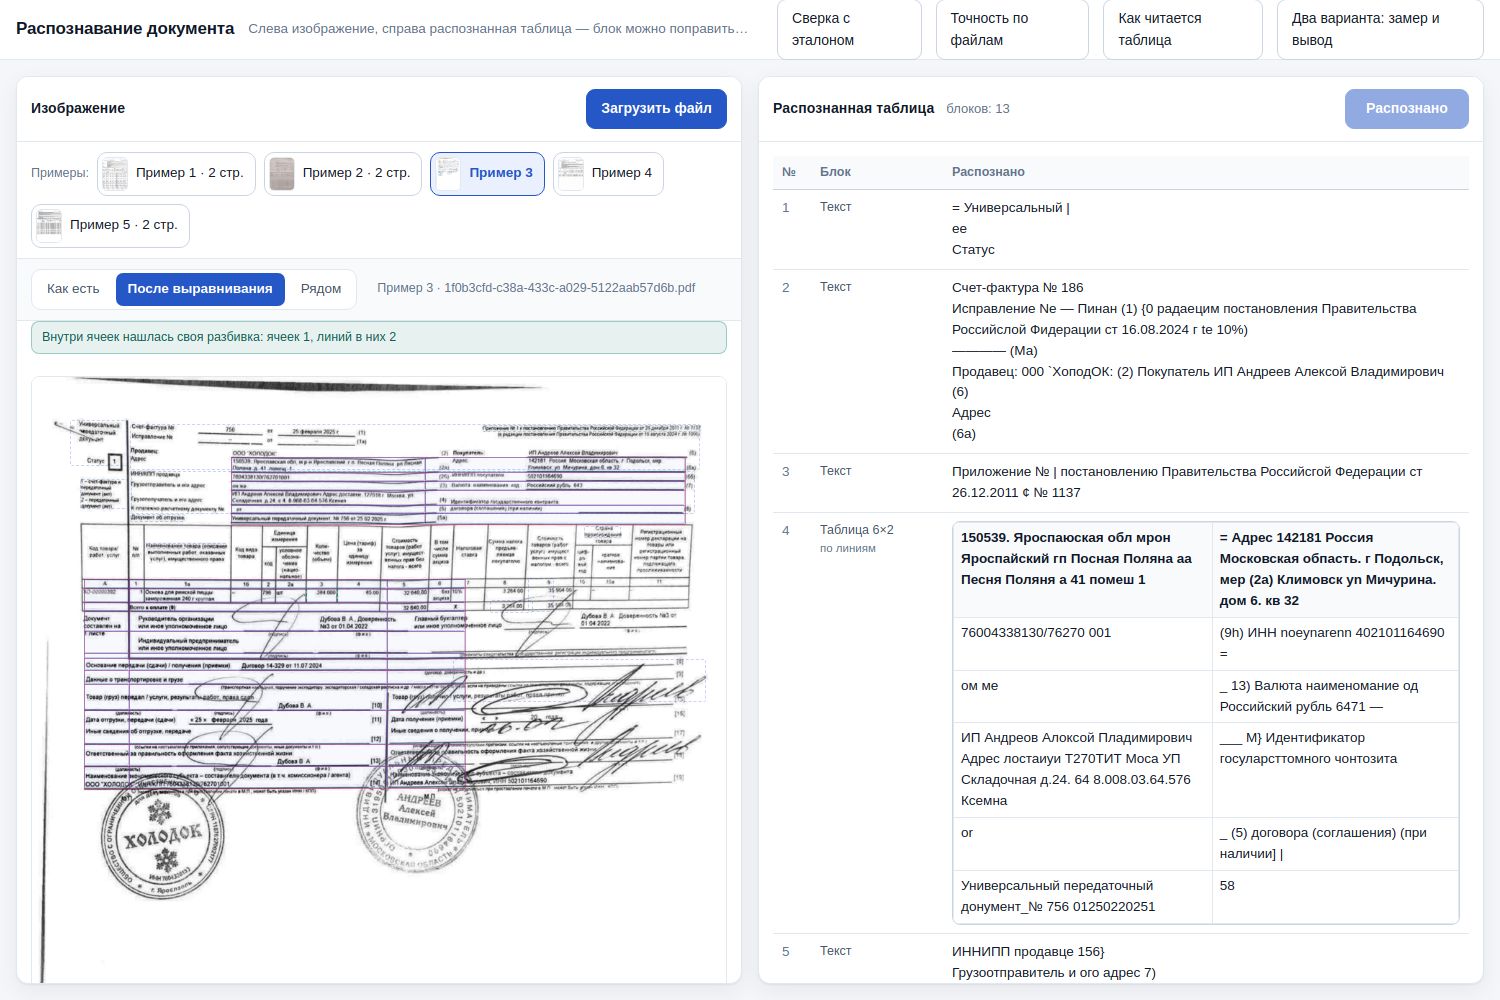1500x1000 pixels.
Task: Select sample Пример 2 · 2 стр.
Action: coord(343,173)
